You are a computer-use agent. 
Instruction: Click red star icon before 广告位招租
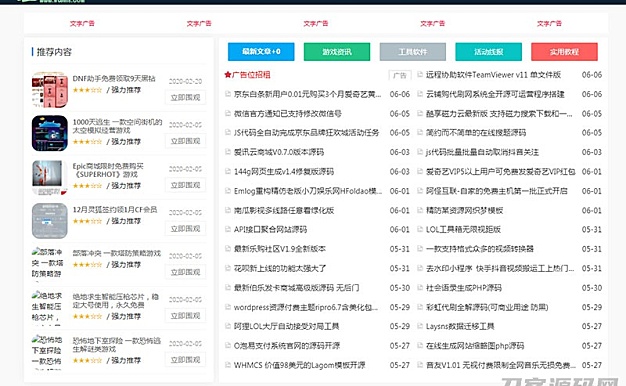coord(228,75)
